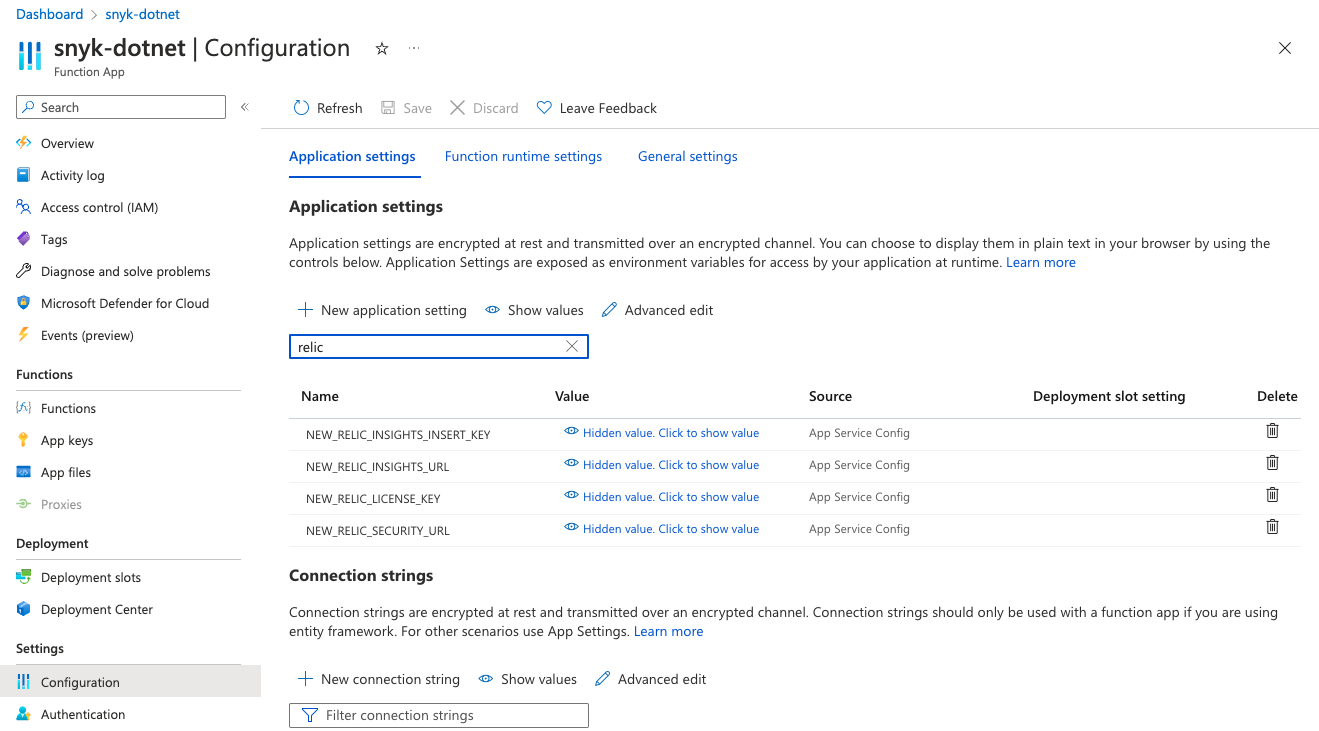Open the General settings tab
The height and width of the screenshot is (731, 1319).
(687, 156)
